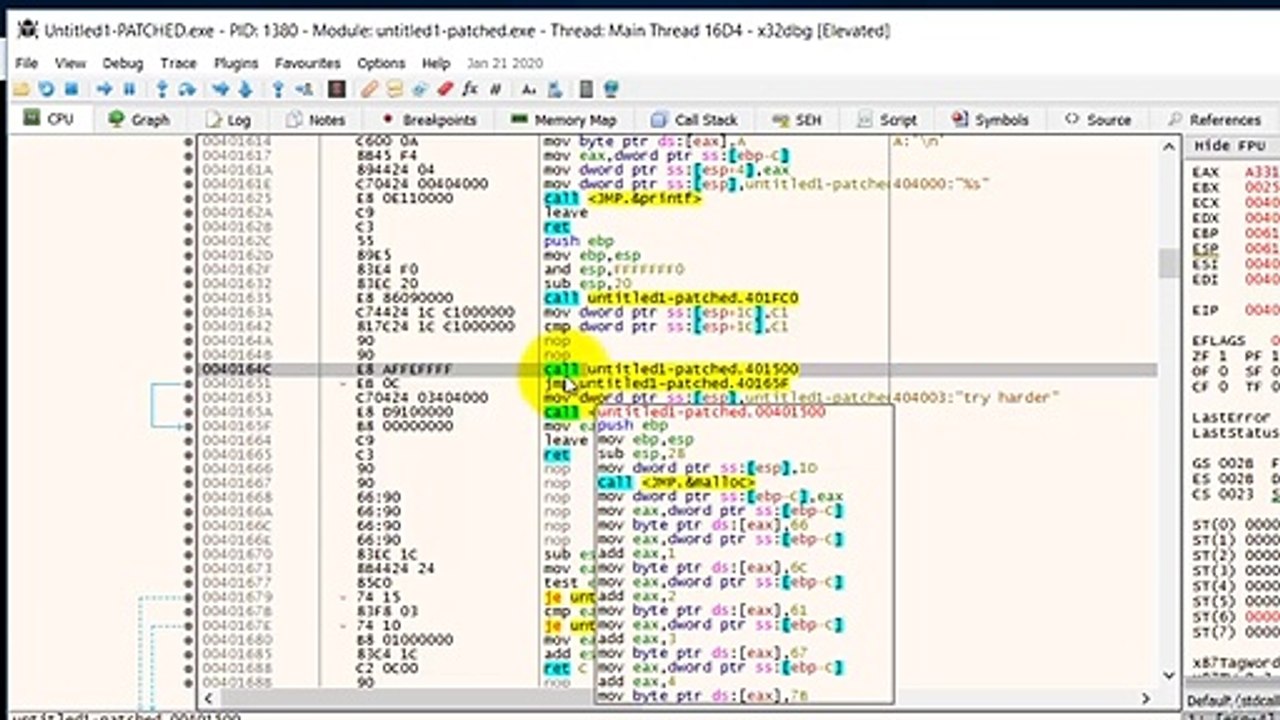The image size is (1280, 720).
Task: Click the Trace Into toolbar icon
Action: tap(220, 89)
